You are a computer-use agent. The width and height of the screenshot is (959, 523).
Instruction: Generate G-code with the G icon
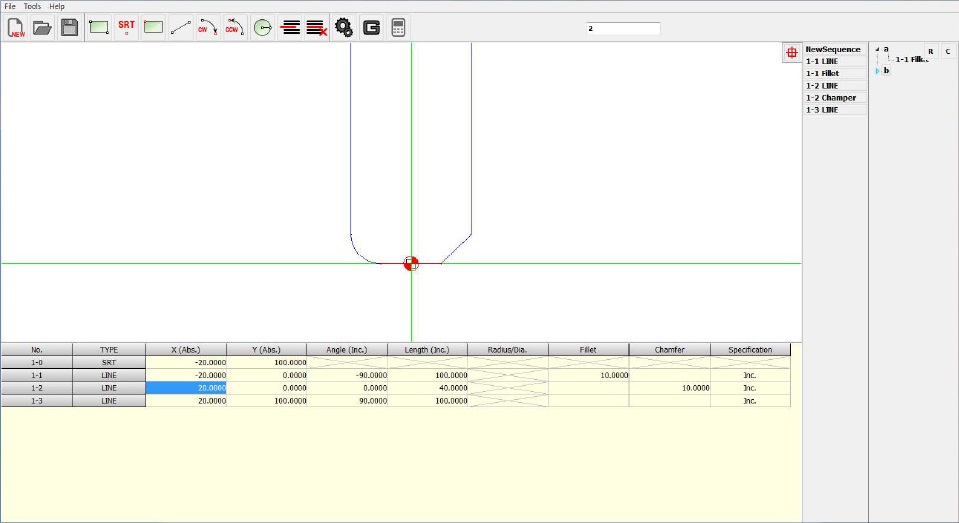pos(371,28)
